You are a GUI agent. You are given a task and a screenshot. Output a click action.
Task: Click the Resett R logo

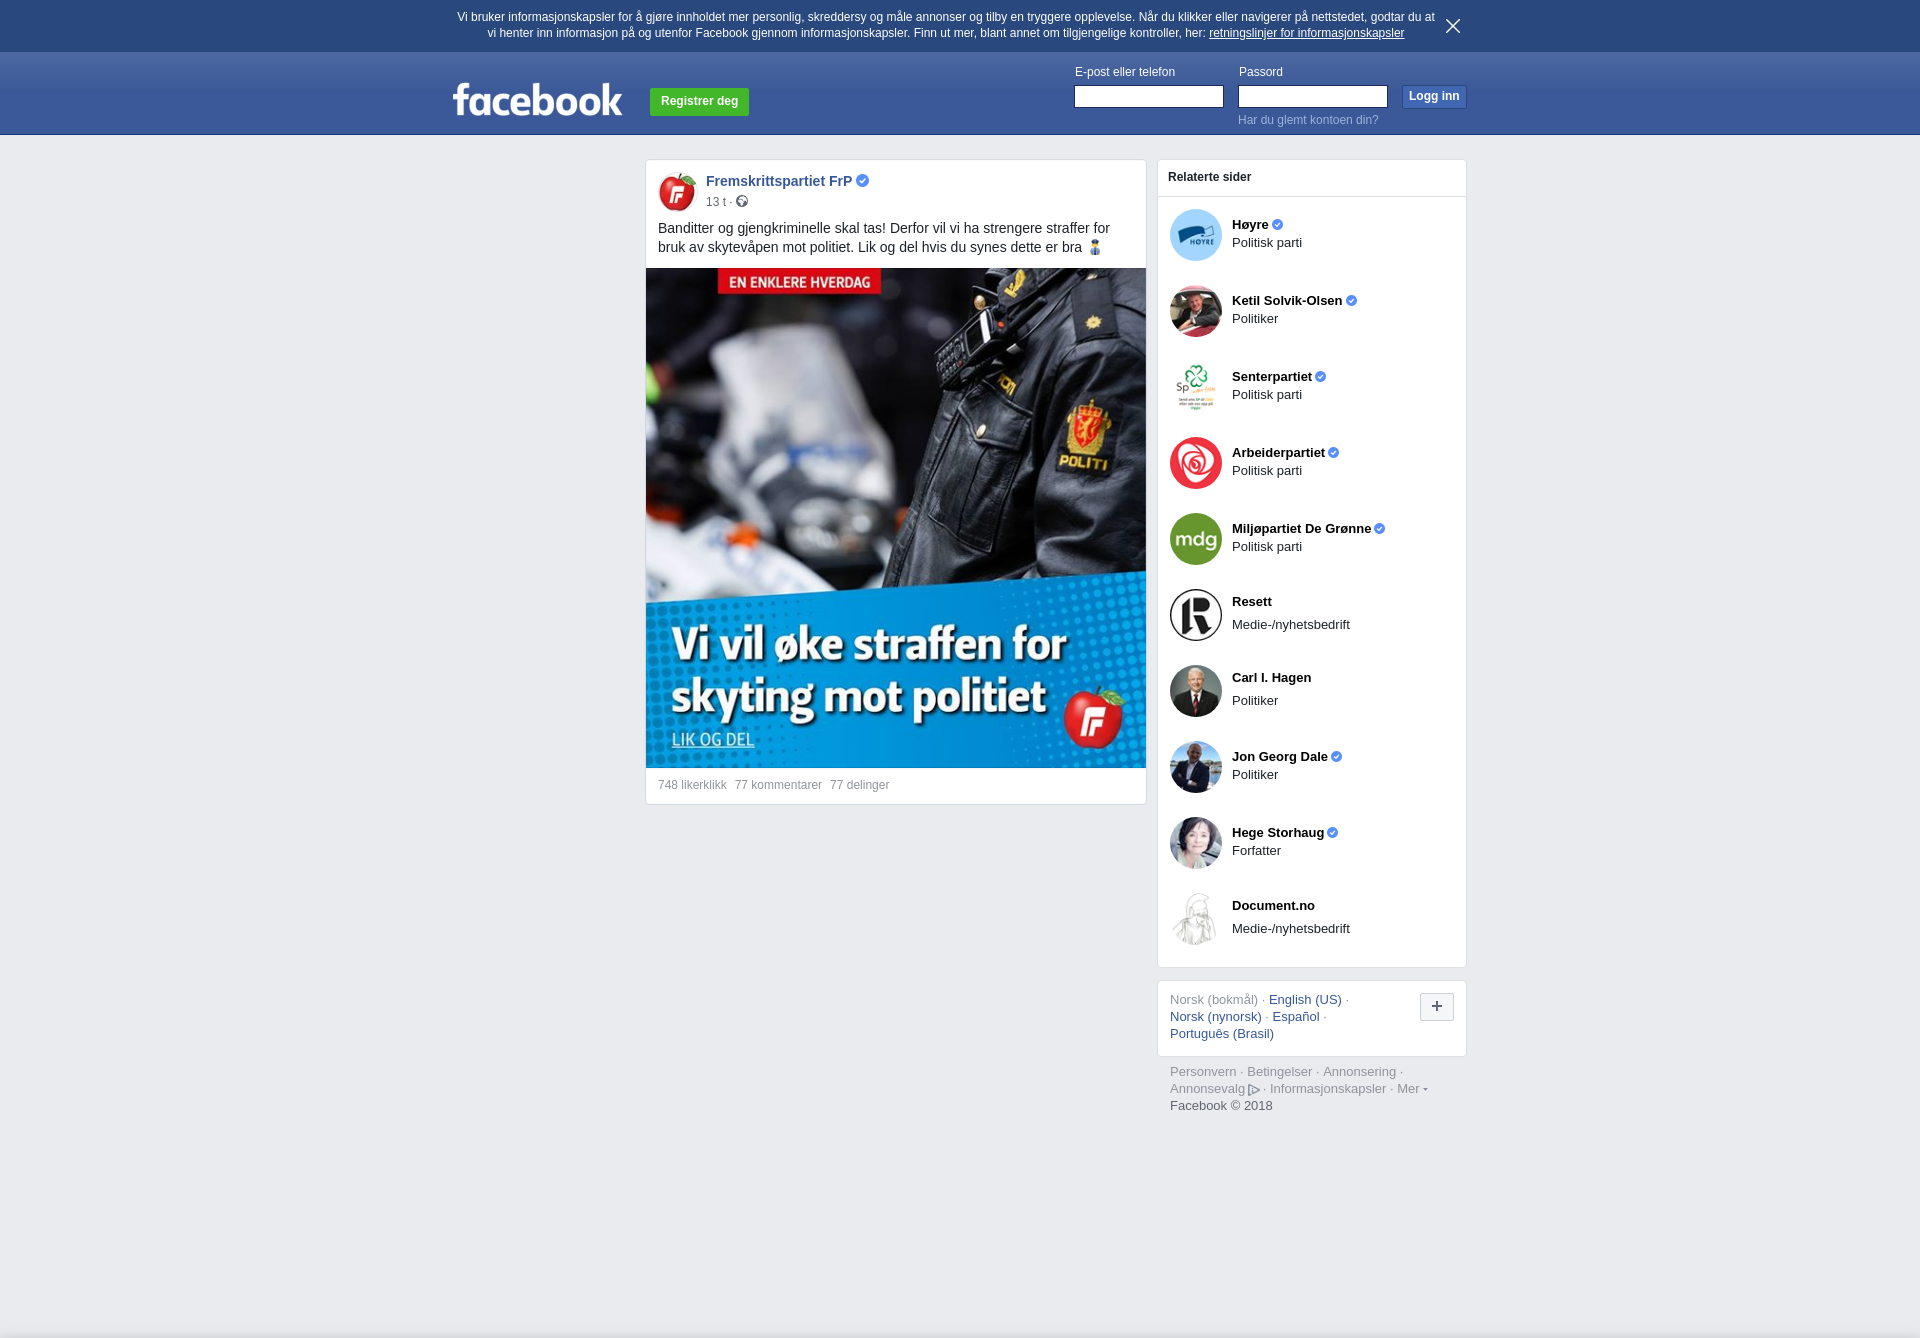click(1196, 615)
